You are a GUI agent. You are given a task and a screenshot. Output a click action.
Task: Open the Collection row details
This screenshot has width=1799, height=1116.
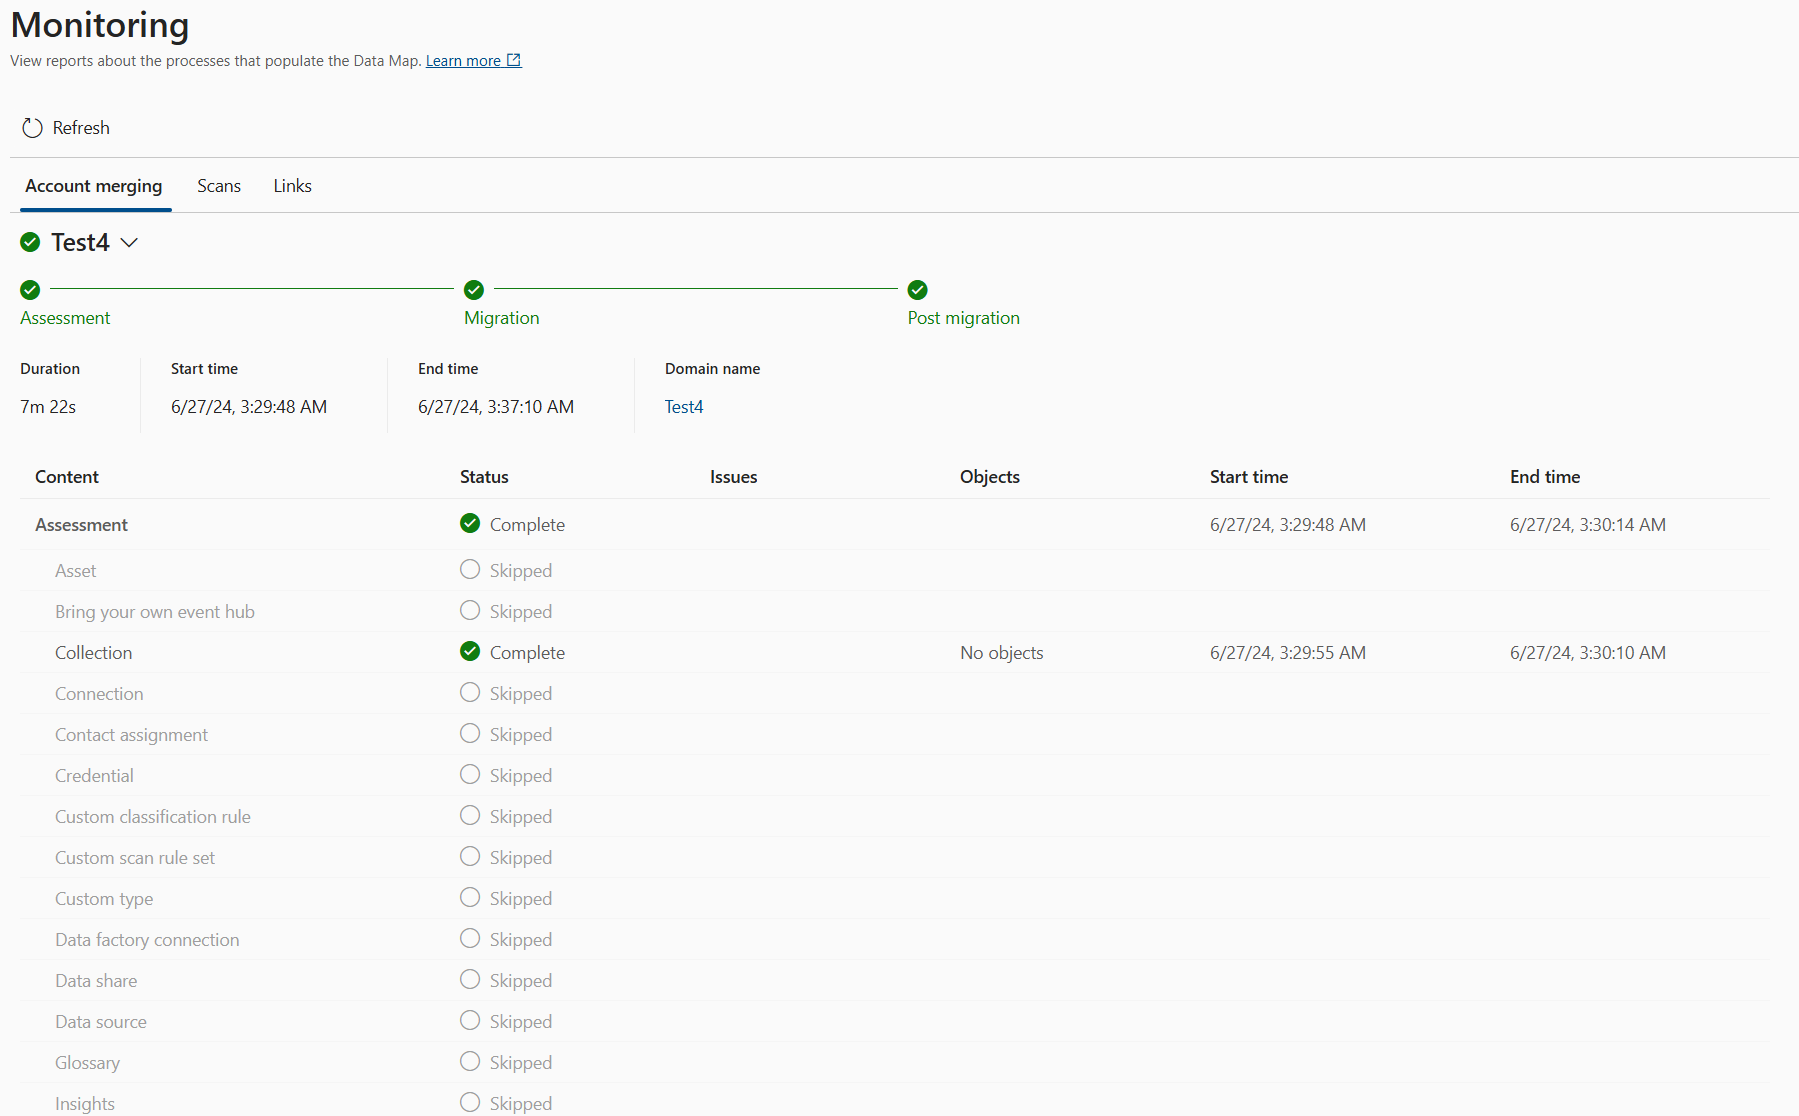(895, 652)
